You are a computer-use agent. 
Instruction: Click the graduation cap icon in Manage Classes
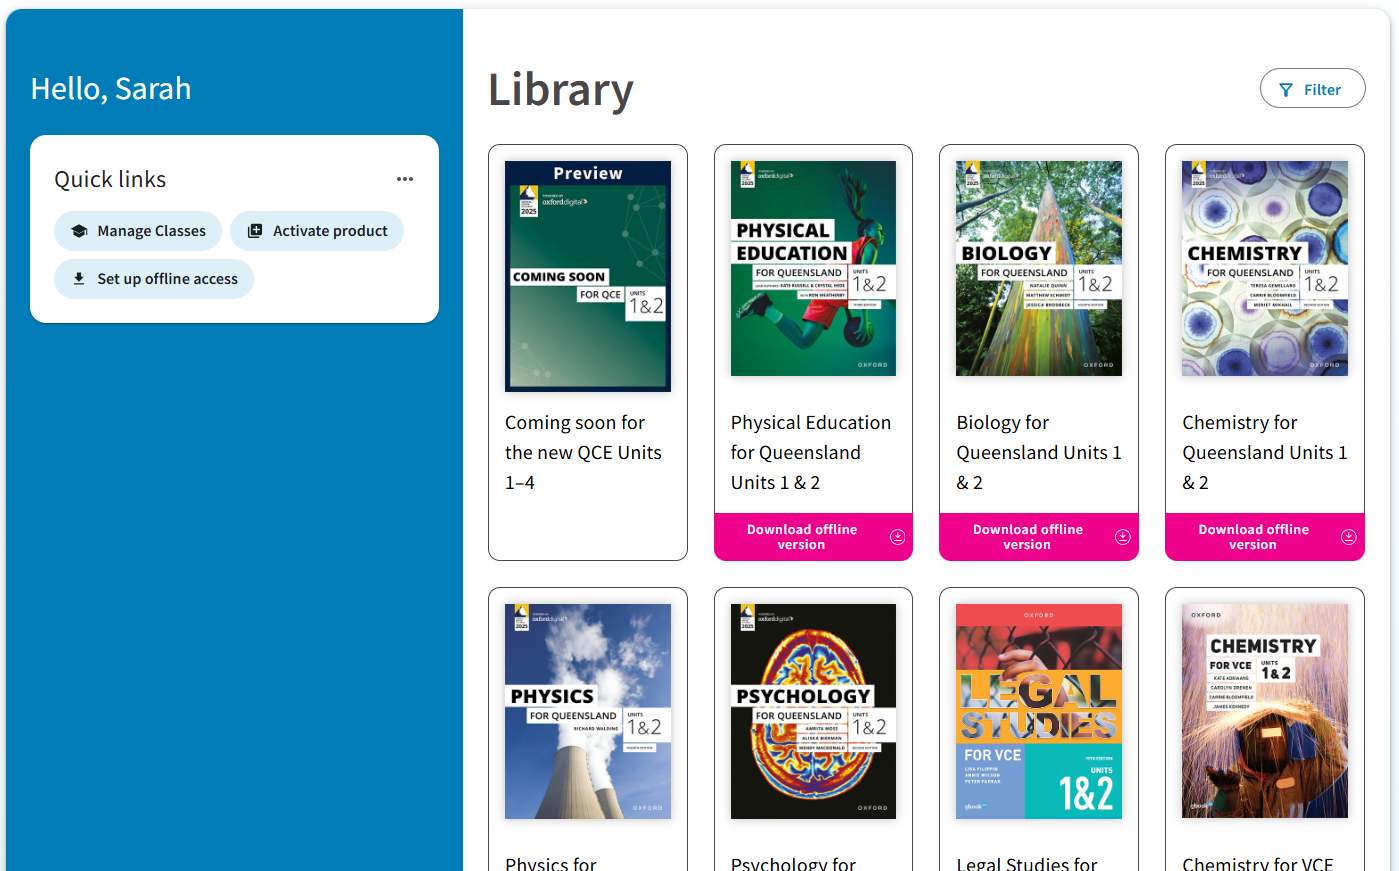79,231
